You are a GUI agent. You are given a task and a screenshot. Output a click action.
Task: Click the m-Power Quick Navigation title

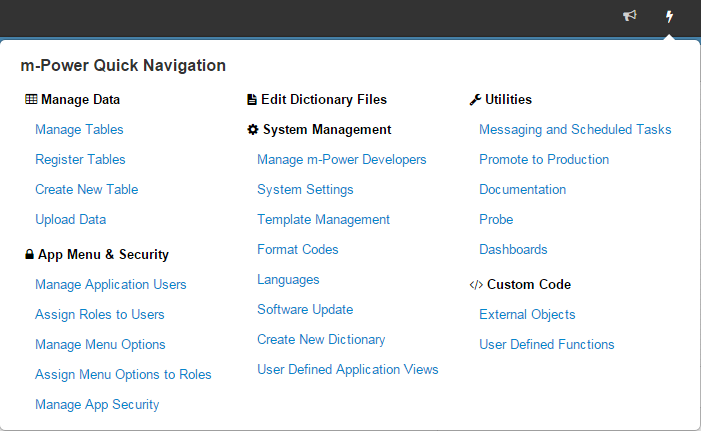[x=123, y=65]
